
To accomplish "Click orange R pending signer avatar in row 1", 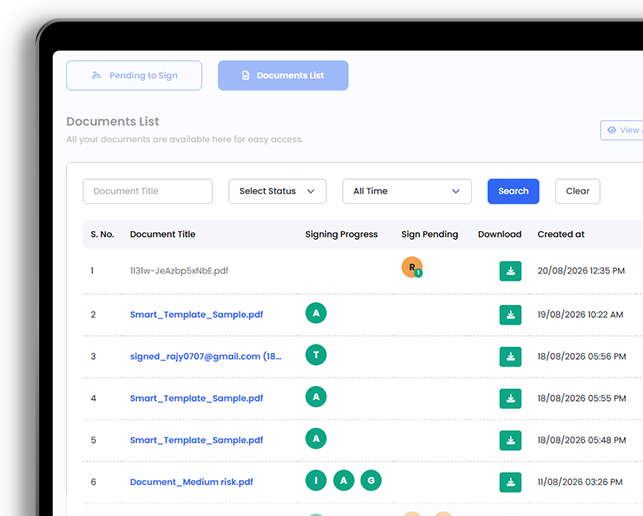I will [x=412, y=267].
